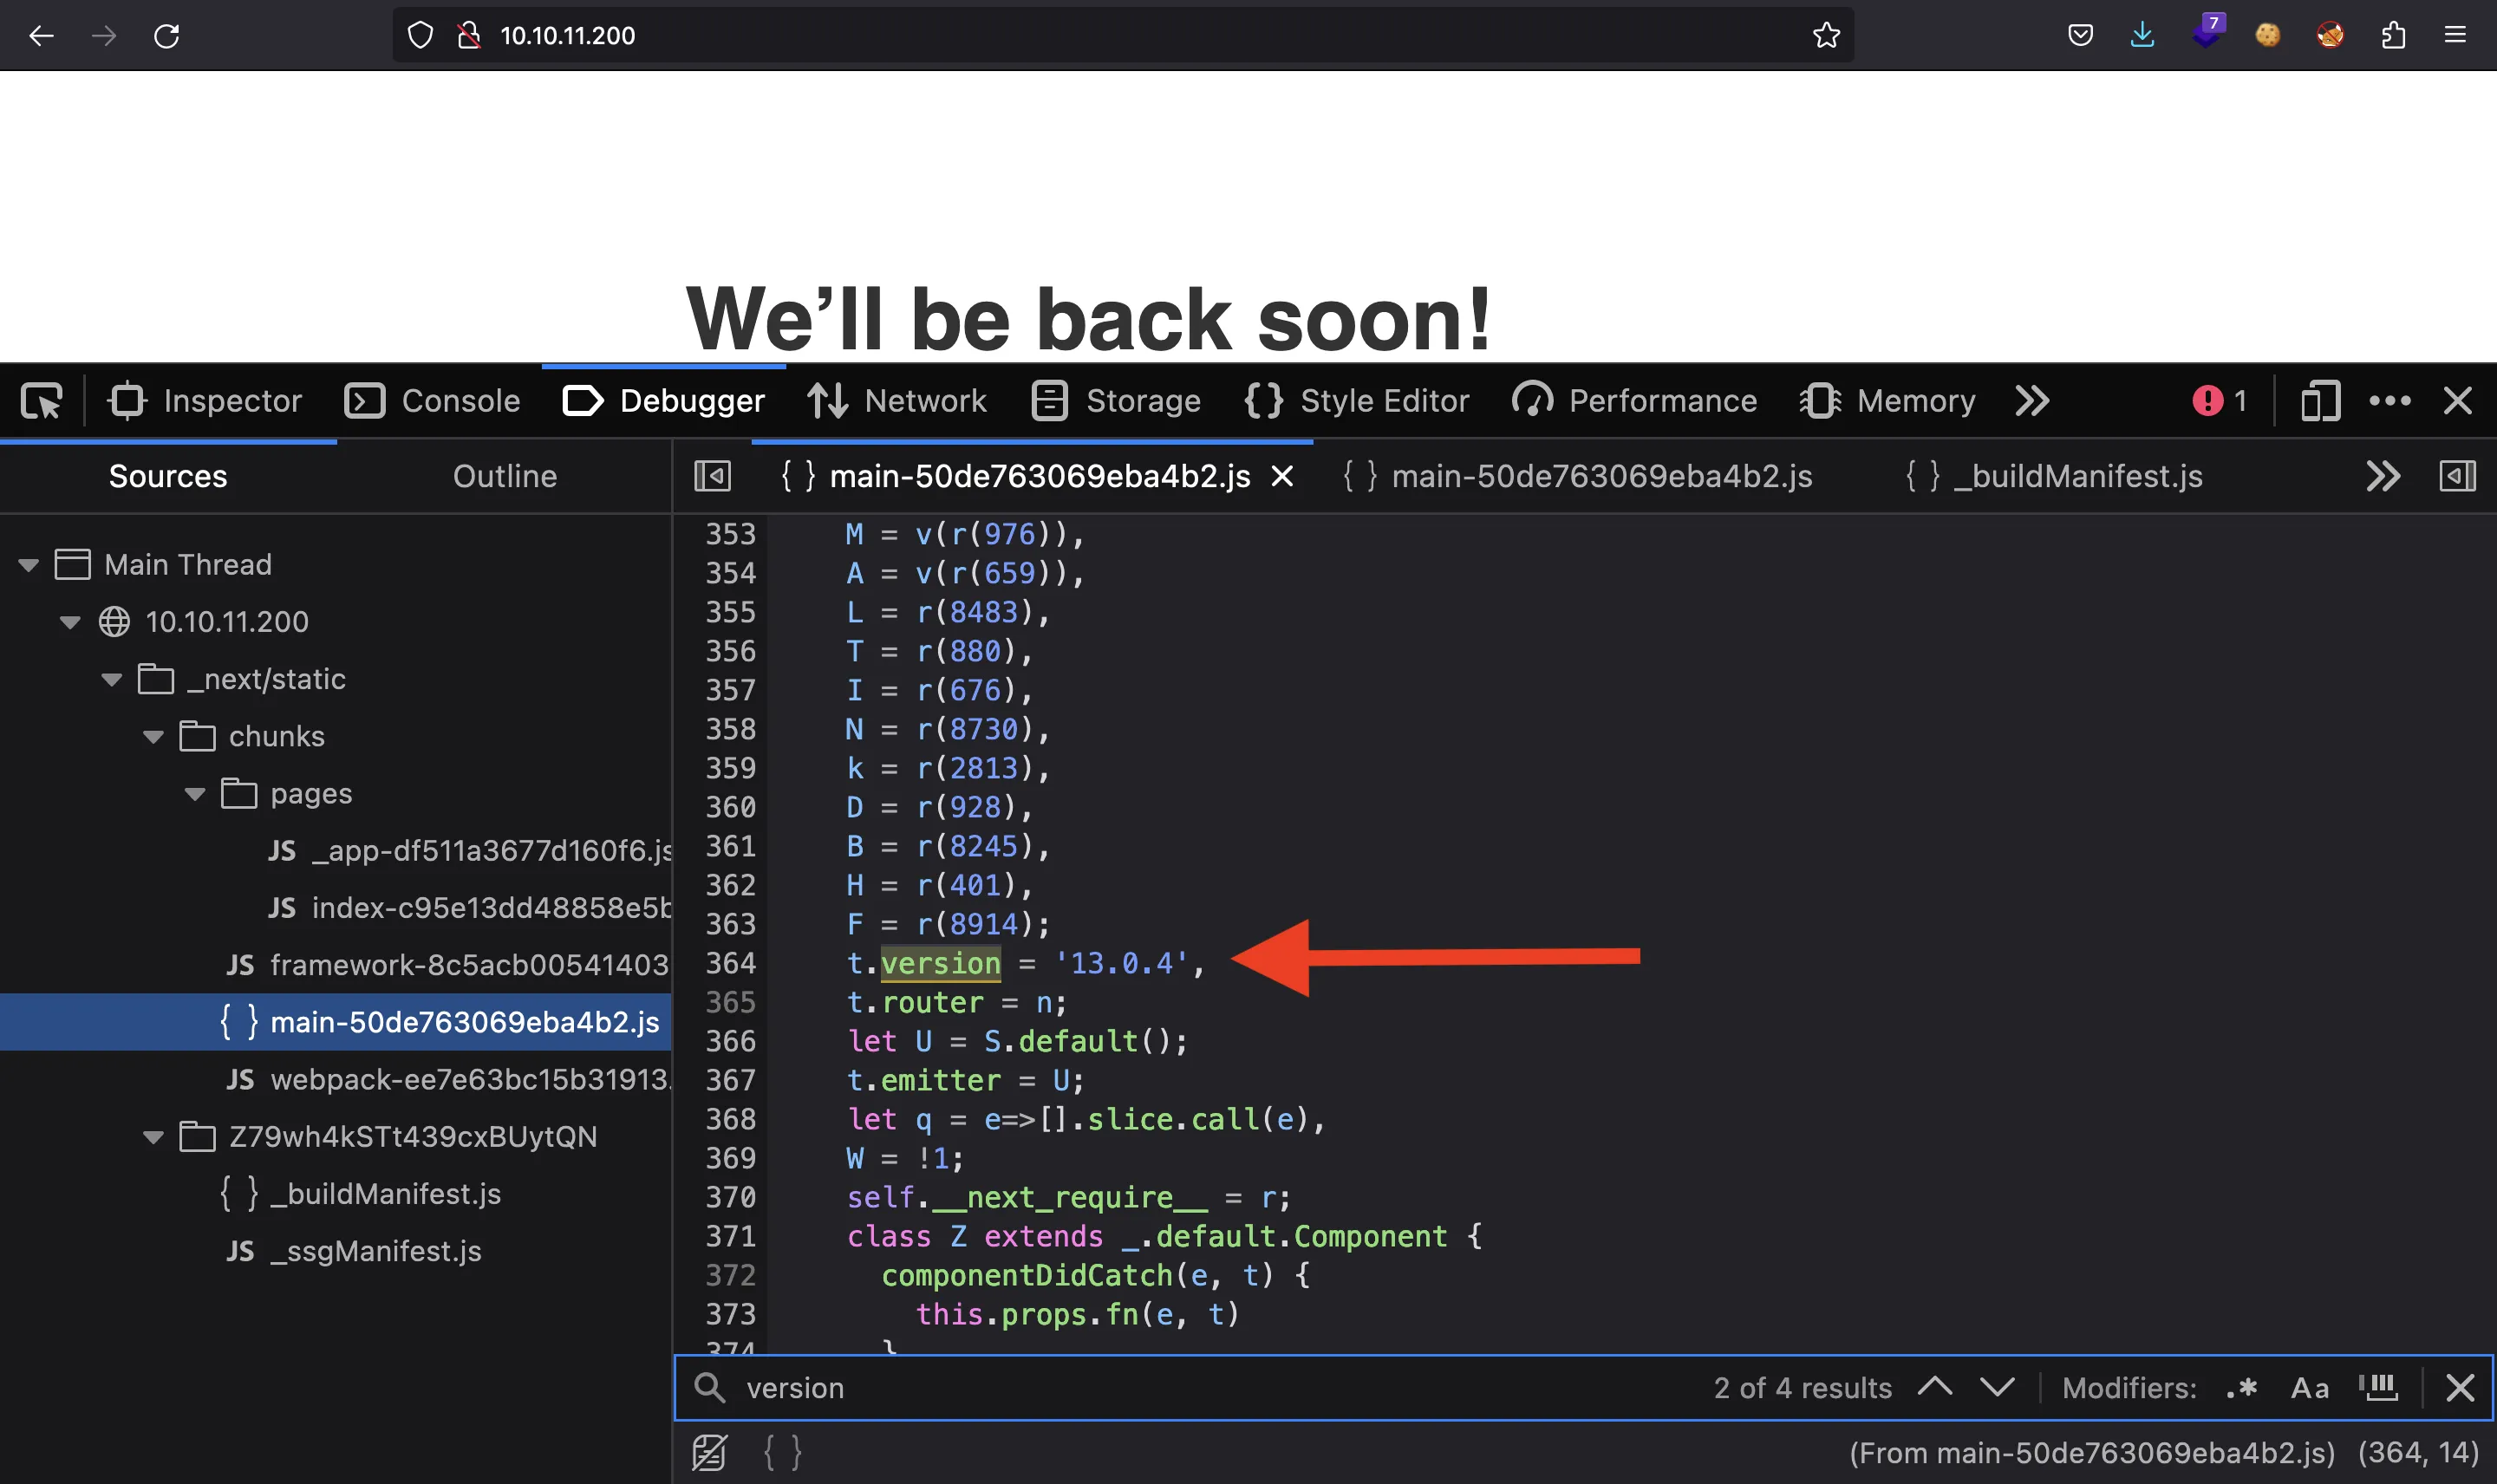
Task: Open _ssgManifest.js in the sources tree
Action: (354, 1251)
